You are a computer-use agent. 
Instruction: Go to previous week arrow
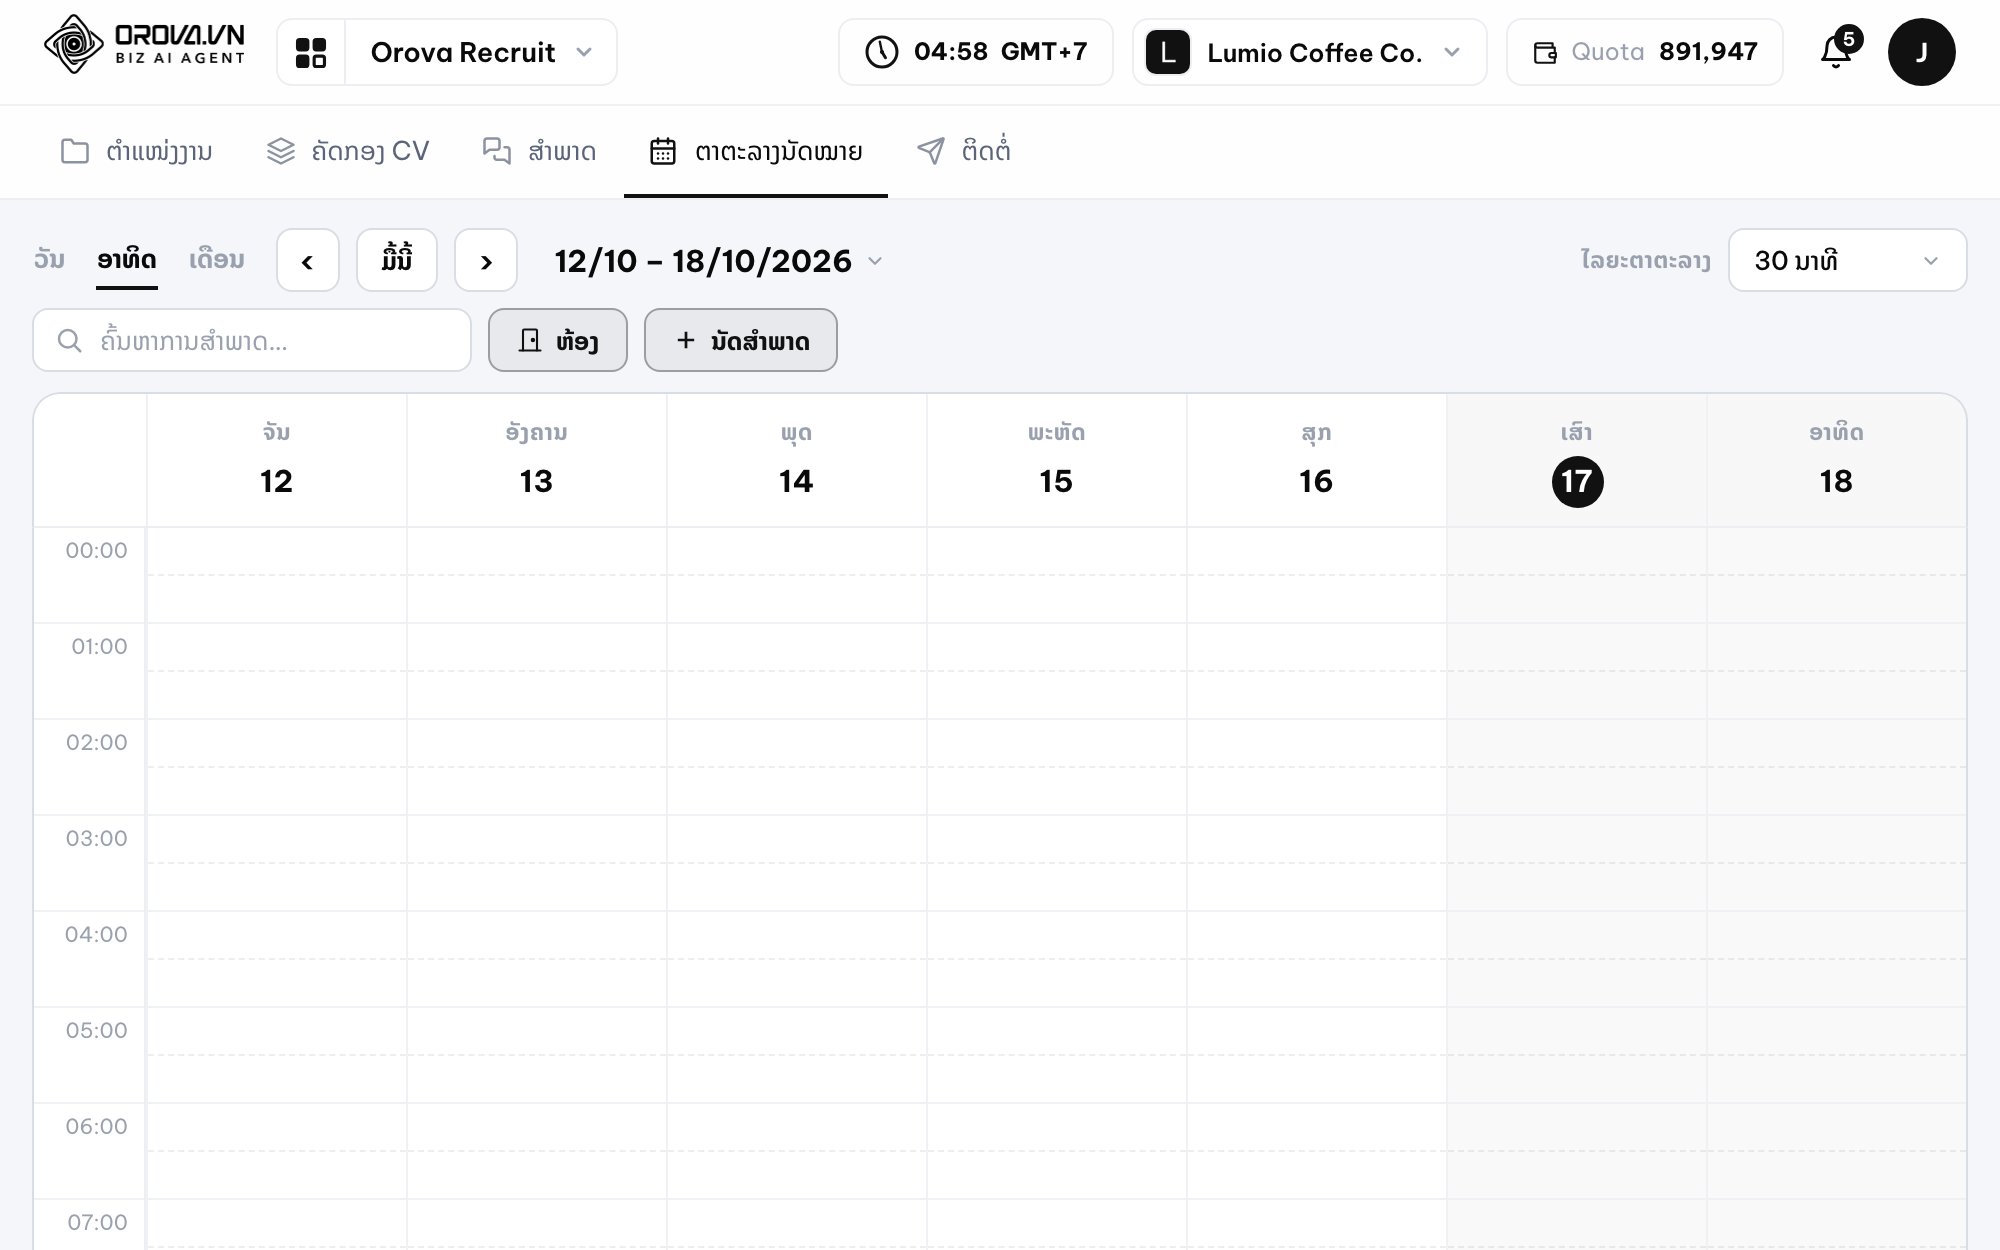[308, 260]
